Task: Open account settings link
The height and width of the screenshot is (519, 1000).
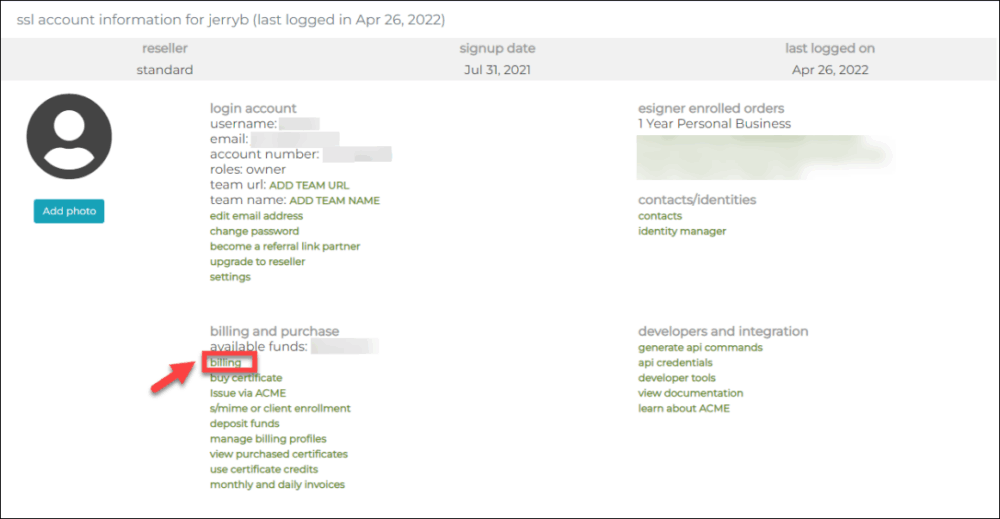Action: tap(230, 277)
